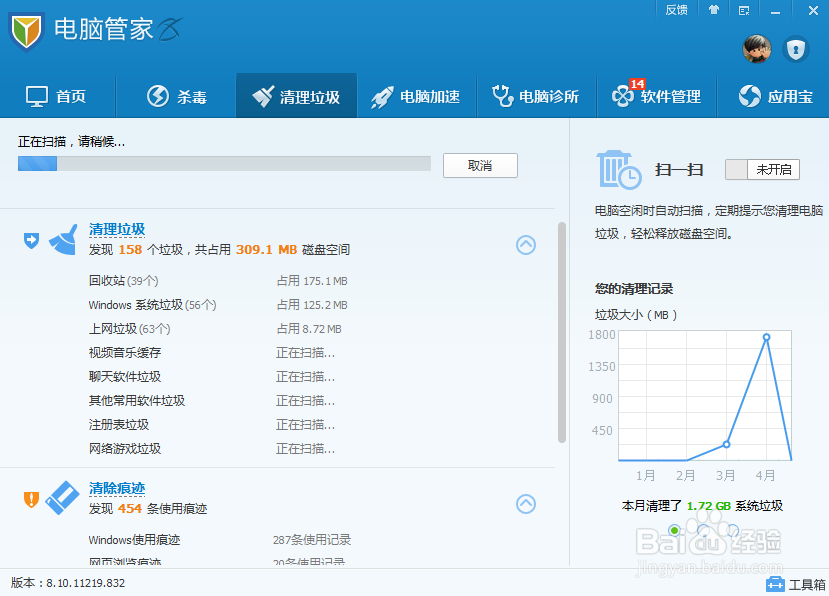Click the 扫一扫 trash-can clock icon

pyautogui.click(x=619, y=169)
